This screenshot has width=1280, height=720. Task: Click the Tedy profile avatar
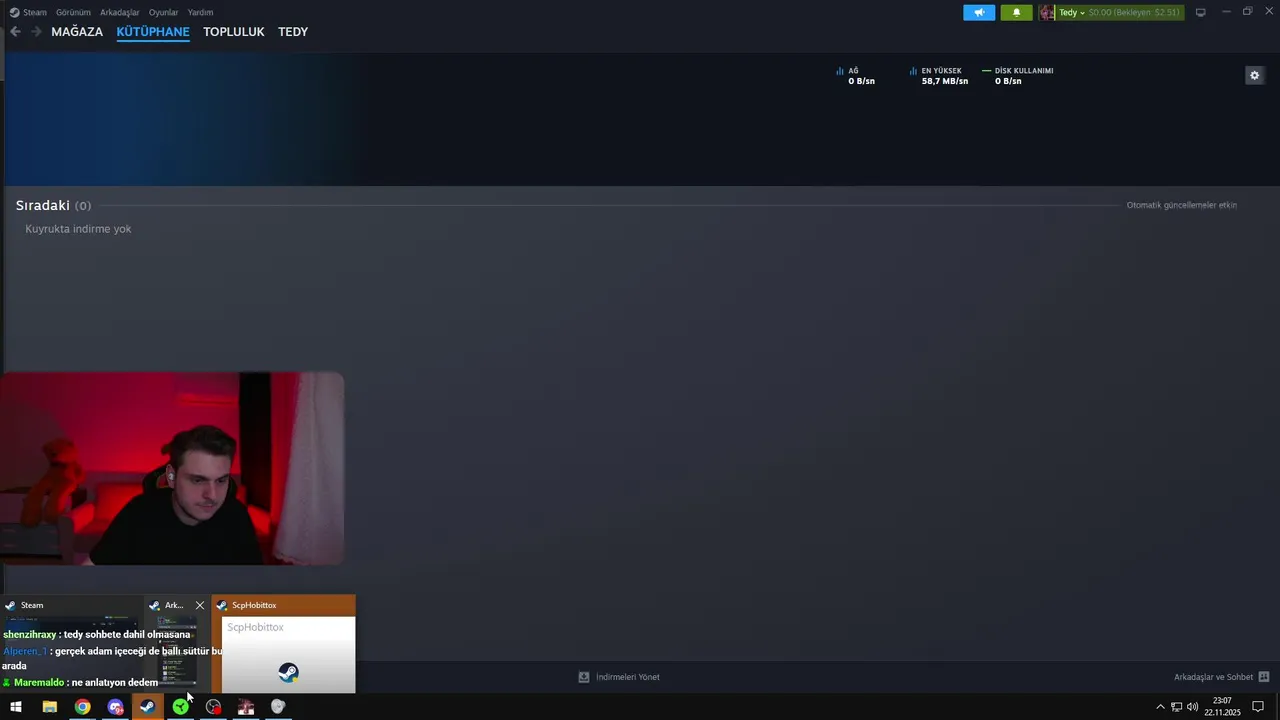pyautogui.click(x=1046, y=12)
